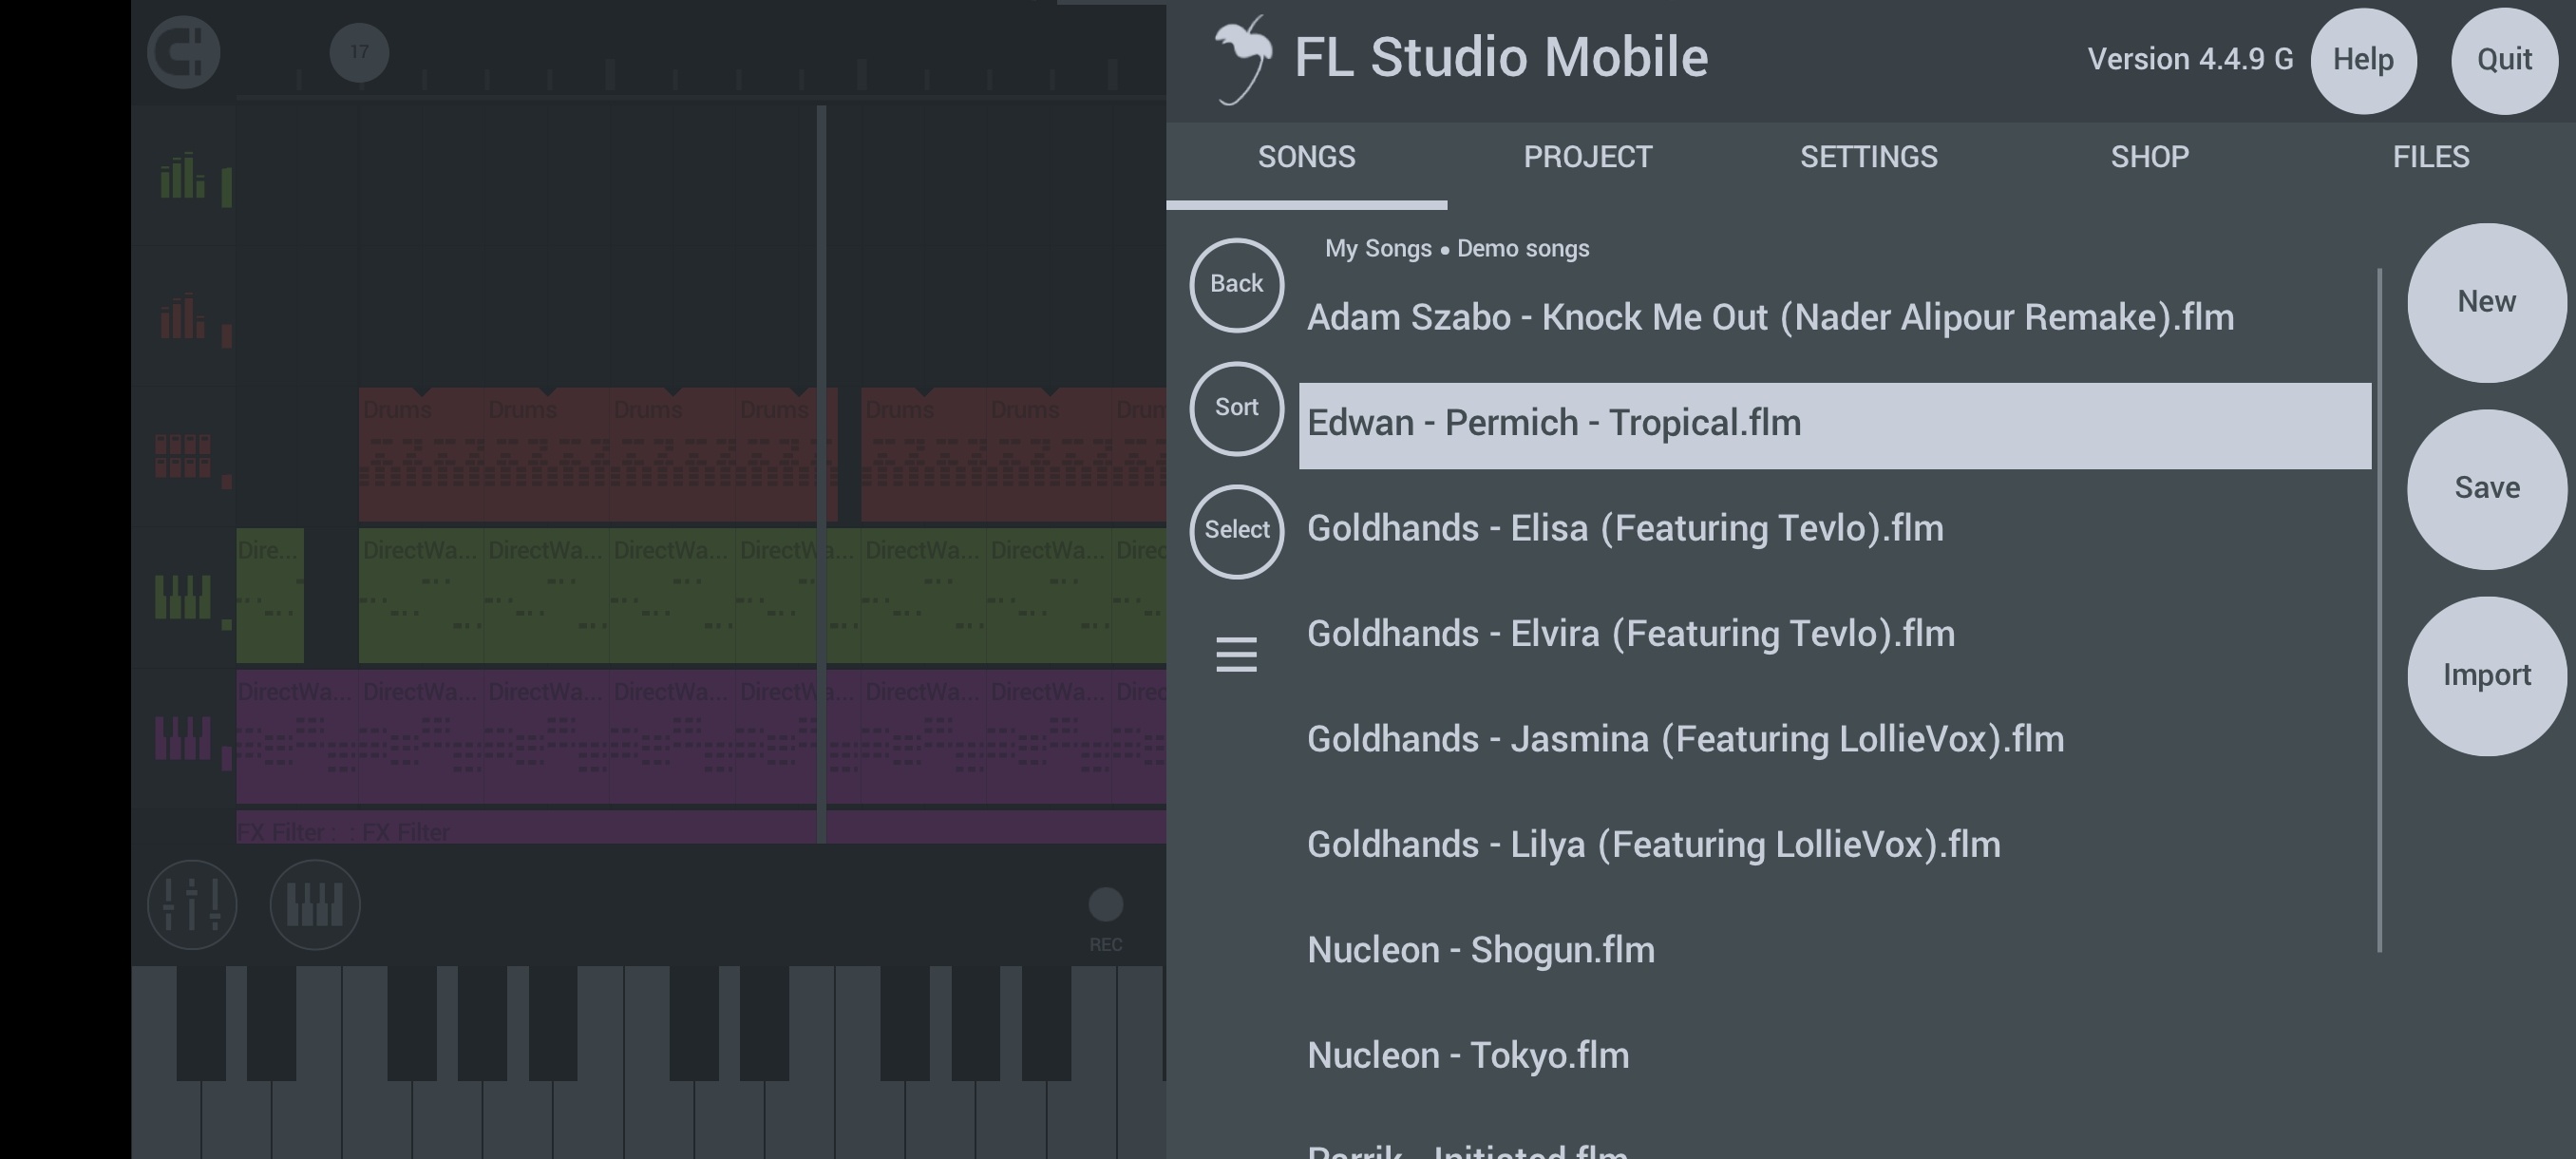
Task: Open the song list hamburger menu
Action: coord(1236,655)
